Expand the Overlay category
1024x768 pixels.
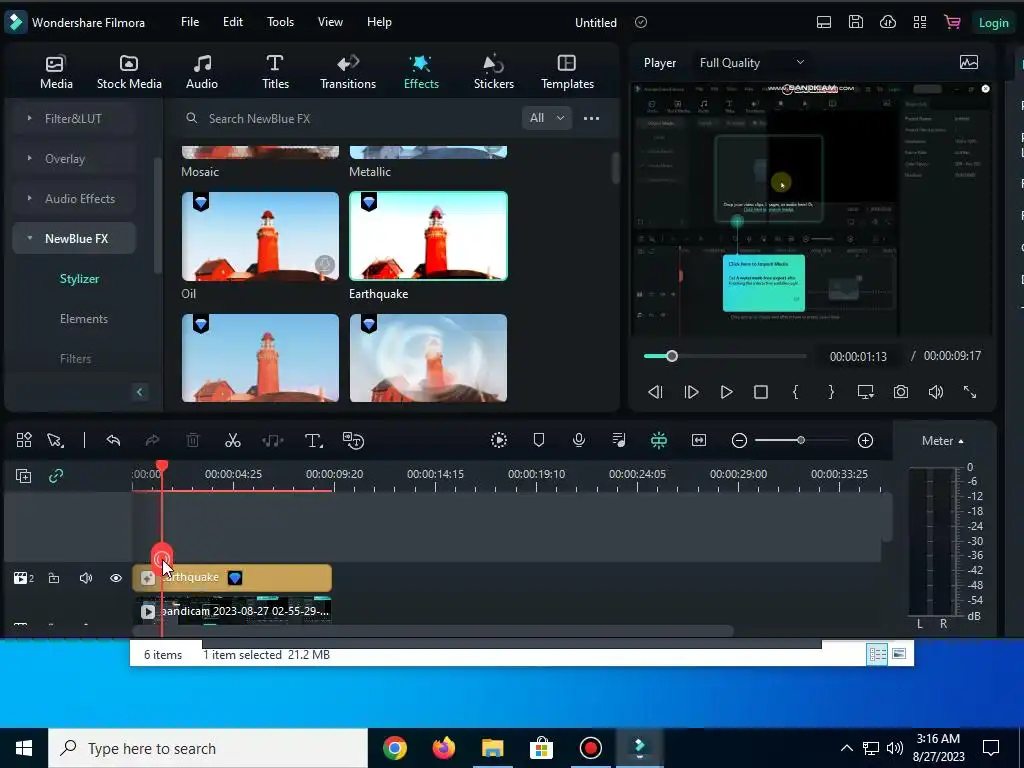point(73,159)
